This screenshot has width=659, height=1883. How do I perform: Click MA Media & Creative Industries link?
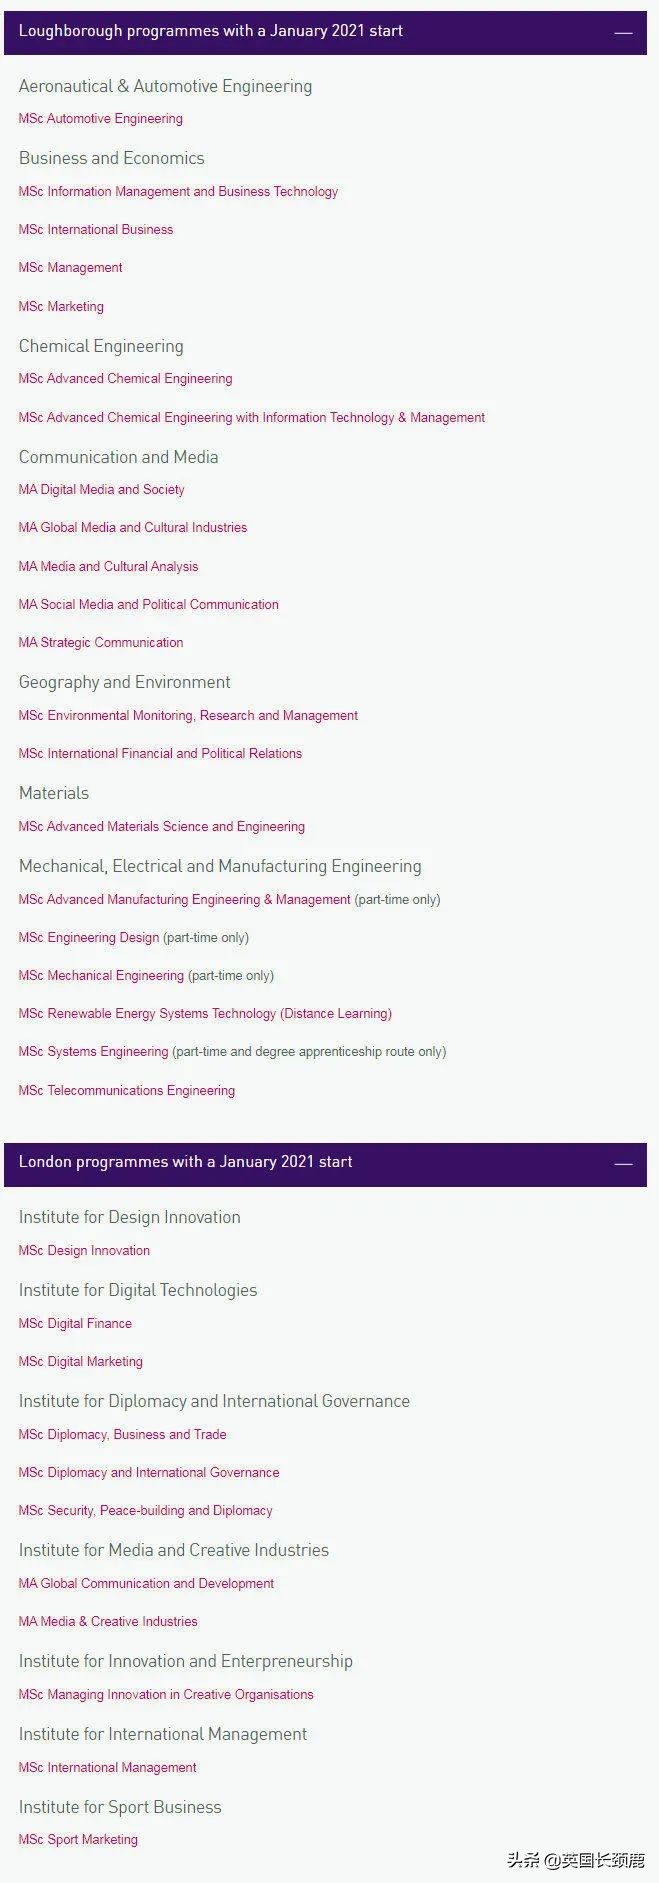pos(108,1622)
